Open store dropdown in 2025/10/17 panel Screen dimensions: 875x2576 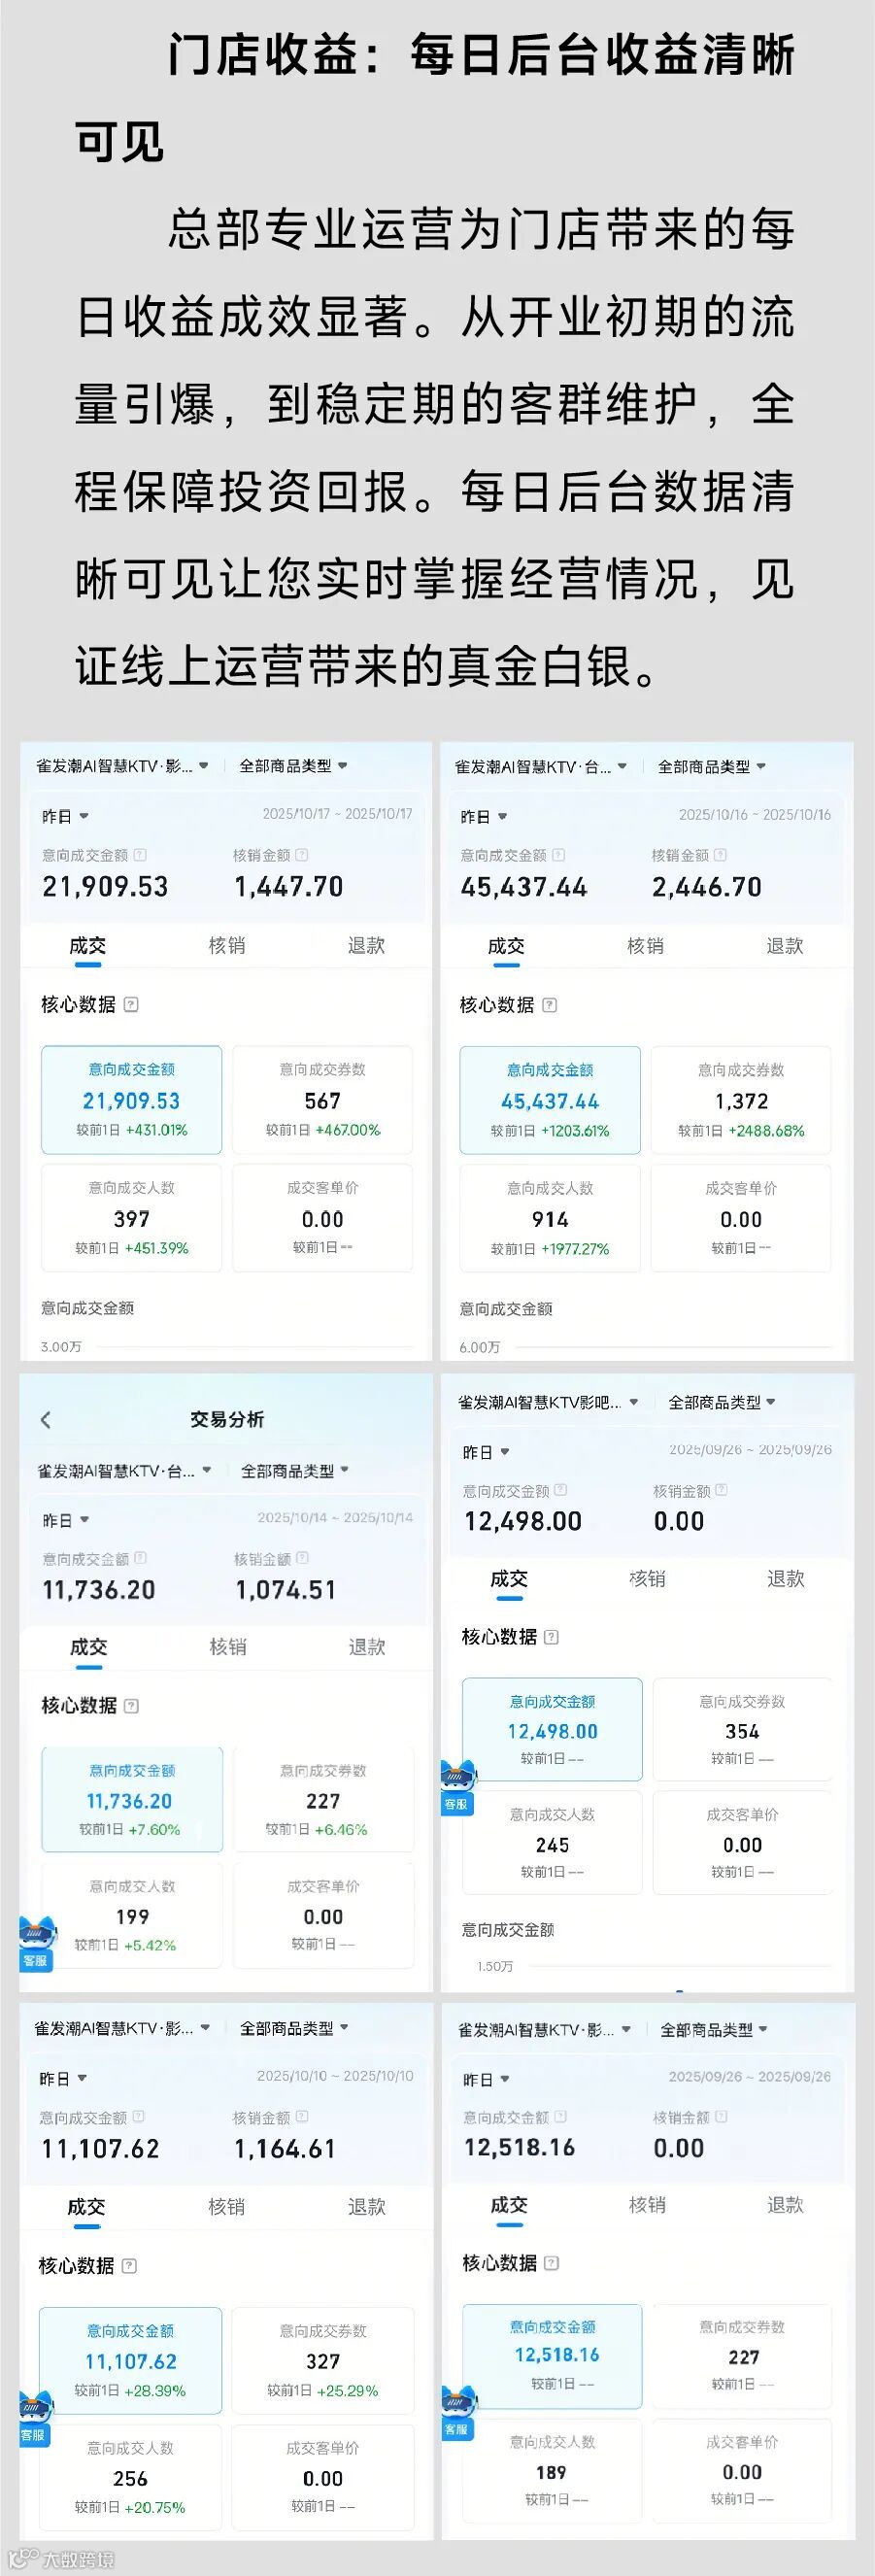pos(122,766)
